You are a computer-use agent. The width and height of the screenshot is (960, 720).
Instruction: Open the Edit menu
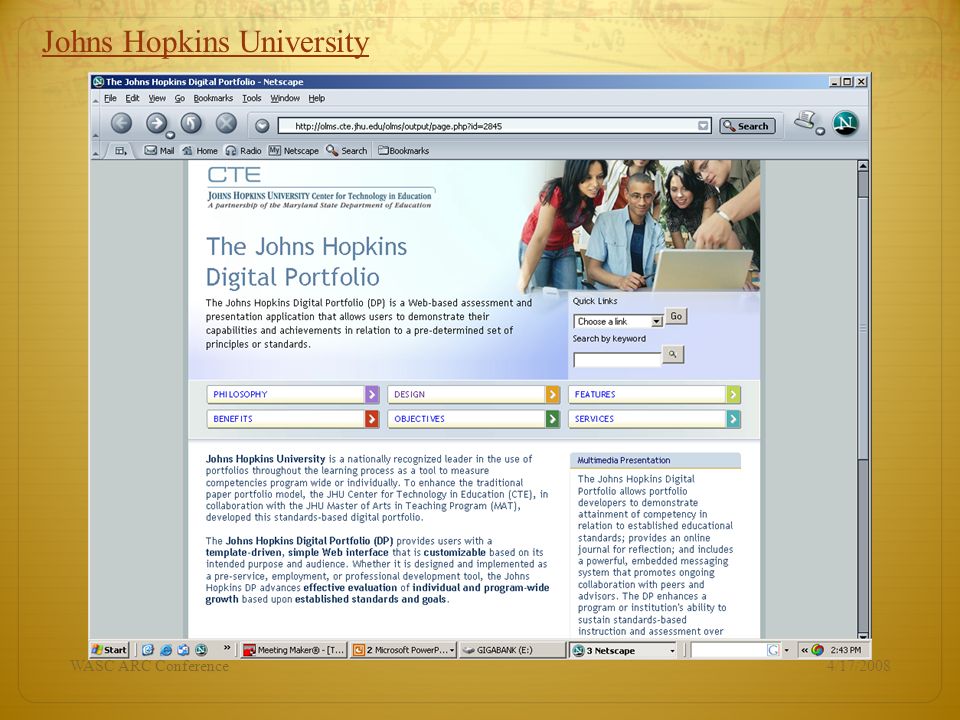click(132, 98)
